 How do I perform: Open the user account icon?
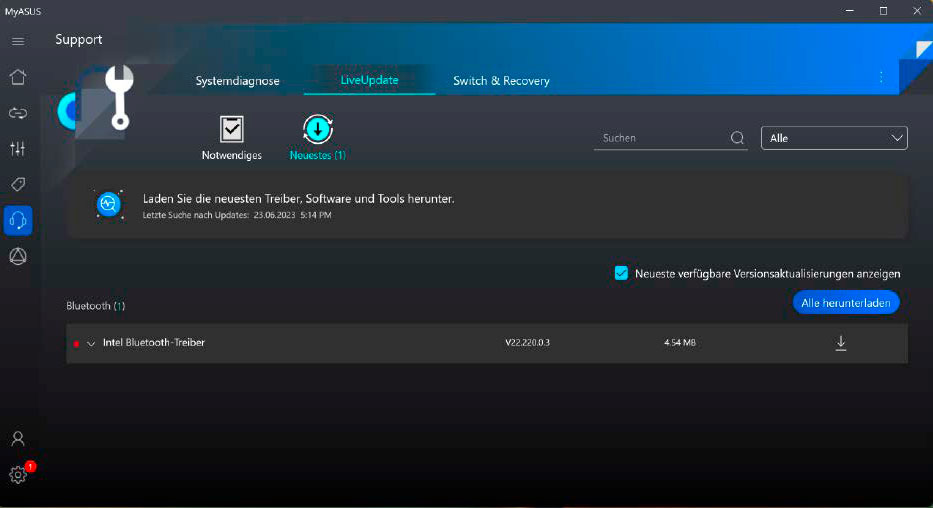(x=18, y=439)
